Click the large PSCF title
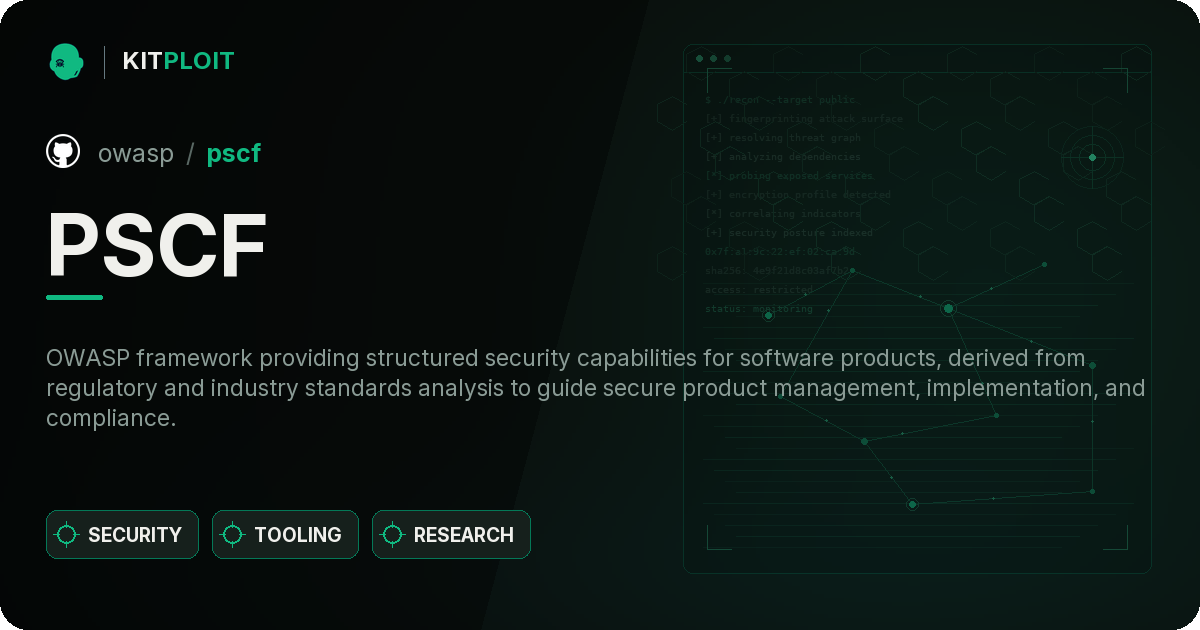This screenshot has width=1200, height=630. click(157, 246)
